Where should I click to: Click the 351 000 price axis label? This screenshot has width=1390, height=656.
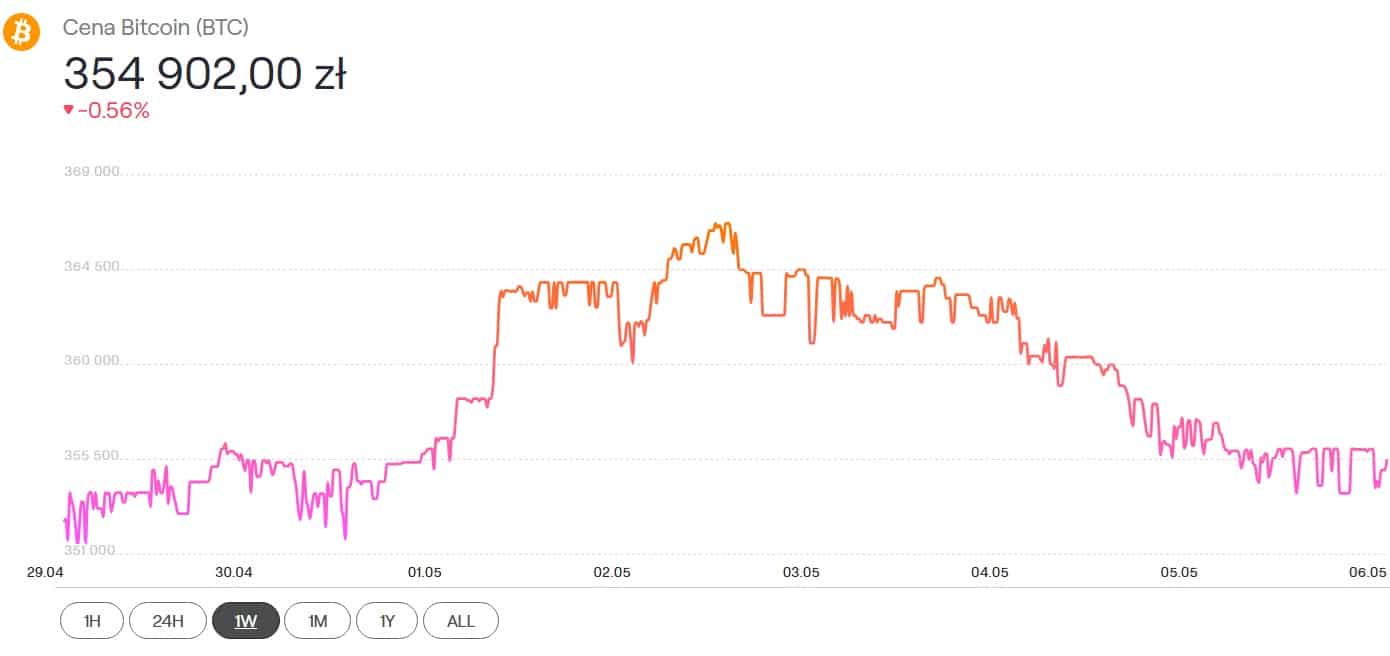click(x=91, y=550)
